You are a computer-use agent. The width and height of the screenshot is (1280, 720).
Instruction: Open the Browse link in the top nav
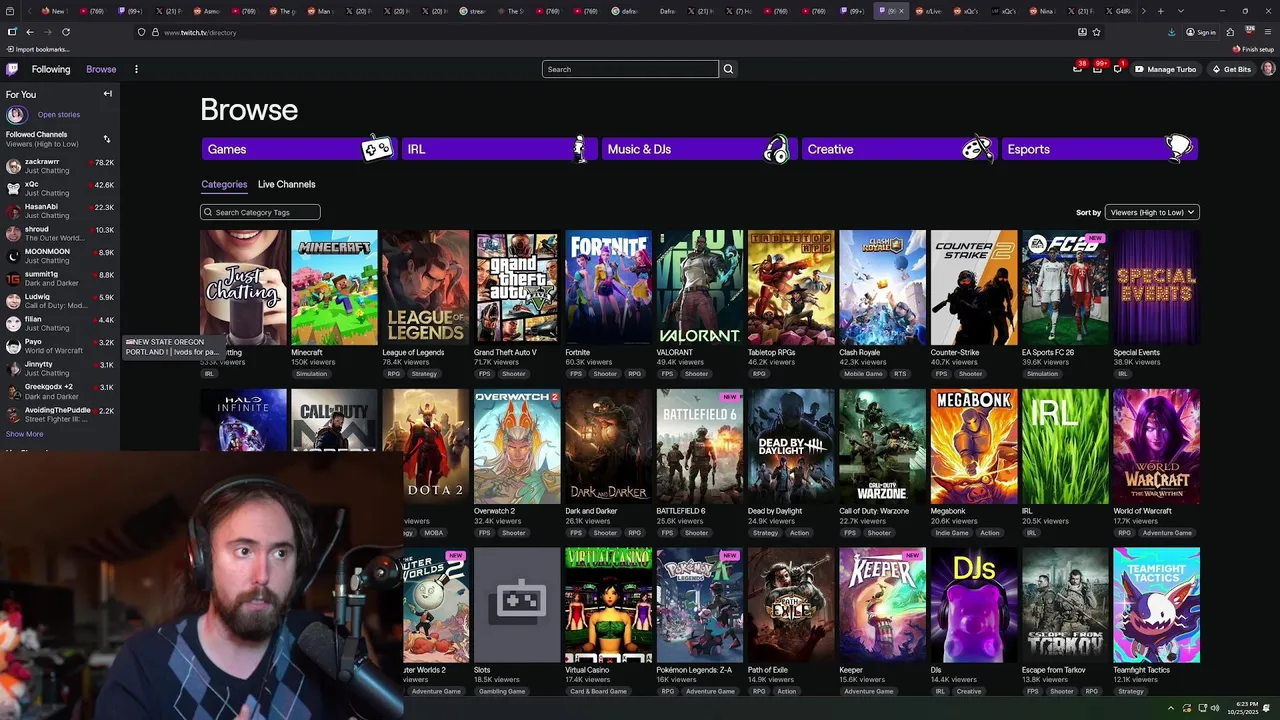tap(101, 69)
